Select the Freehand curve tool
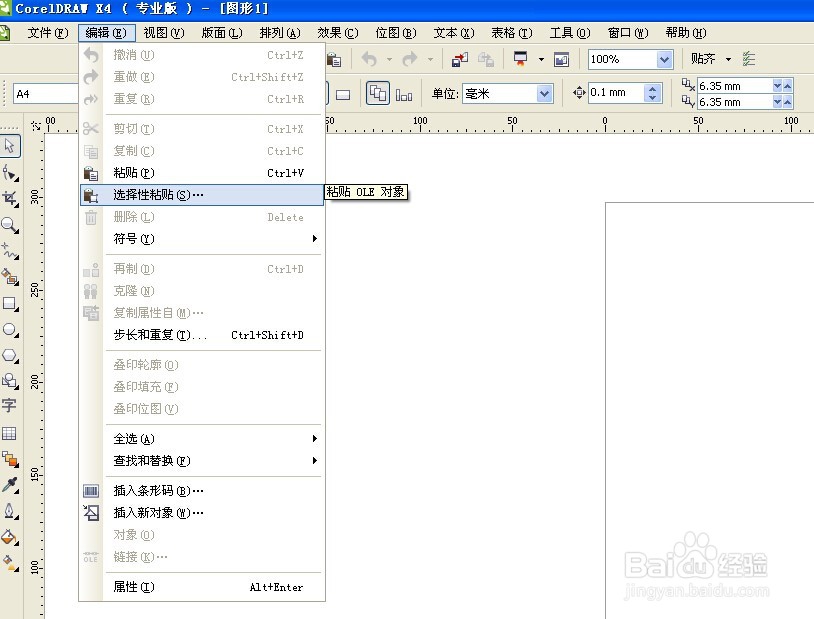Screen dimensions: 814x619 pyautogui.click(x=10, y=251)
